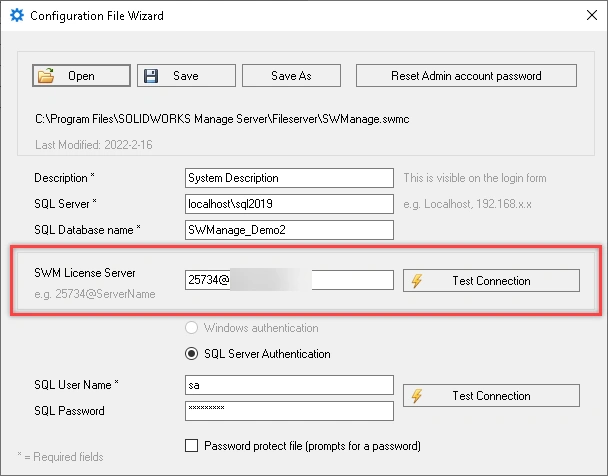This screenshot has height=476, width=608.
Task: Click the folder icon on the Open button
Action: 47,76
